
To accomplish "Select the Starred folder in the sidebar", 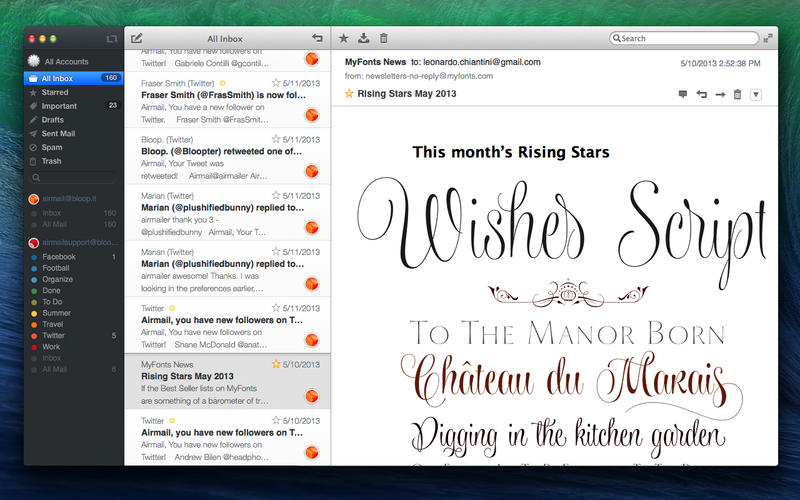I will (55, 91).
